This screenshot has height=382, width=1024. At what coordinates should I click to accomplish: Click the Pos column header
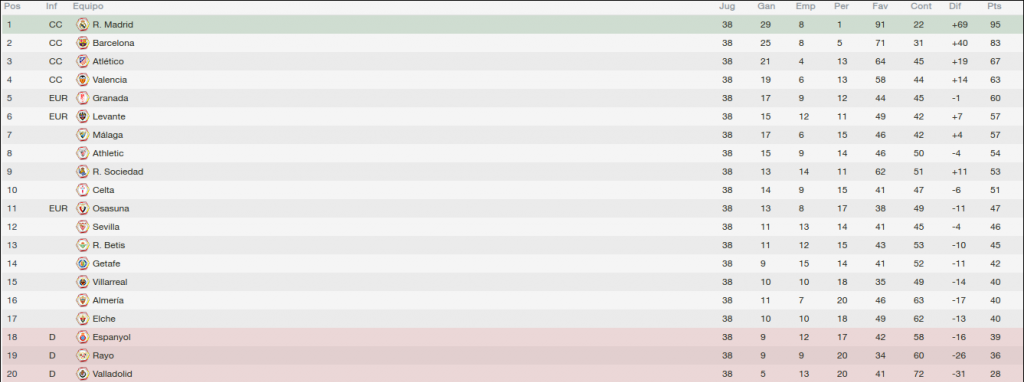[x=12, y=7]
